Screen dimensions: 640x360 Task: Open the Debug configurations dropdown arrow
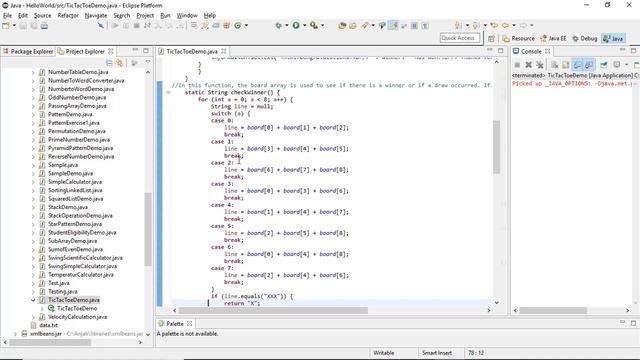(287, 26)
